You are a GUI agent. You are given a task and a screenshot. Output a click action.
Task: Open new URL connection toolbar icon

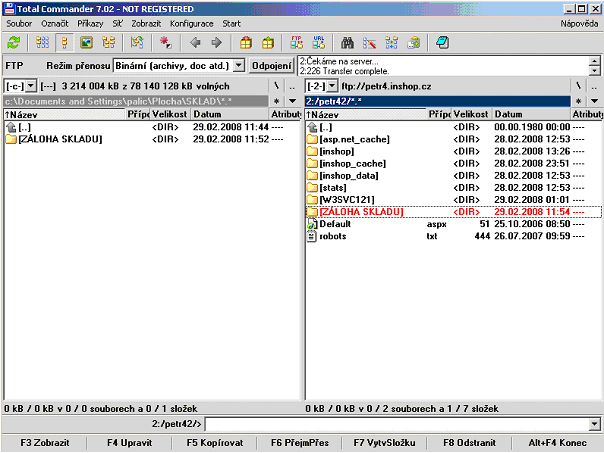point(319,42)
